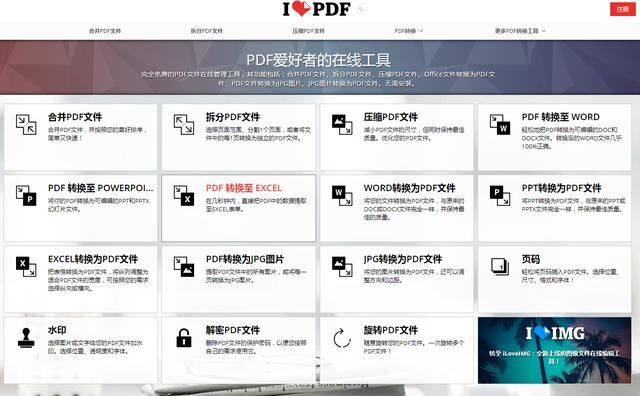Open the 拆分PDF文件 nav menu item
The image size is (640, 396).
[207, 31]
